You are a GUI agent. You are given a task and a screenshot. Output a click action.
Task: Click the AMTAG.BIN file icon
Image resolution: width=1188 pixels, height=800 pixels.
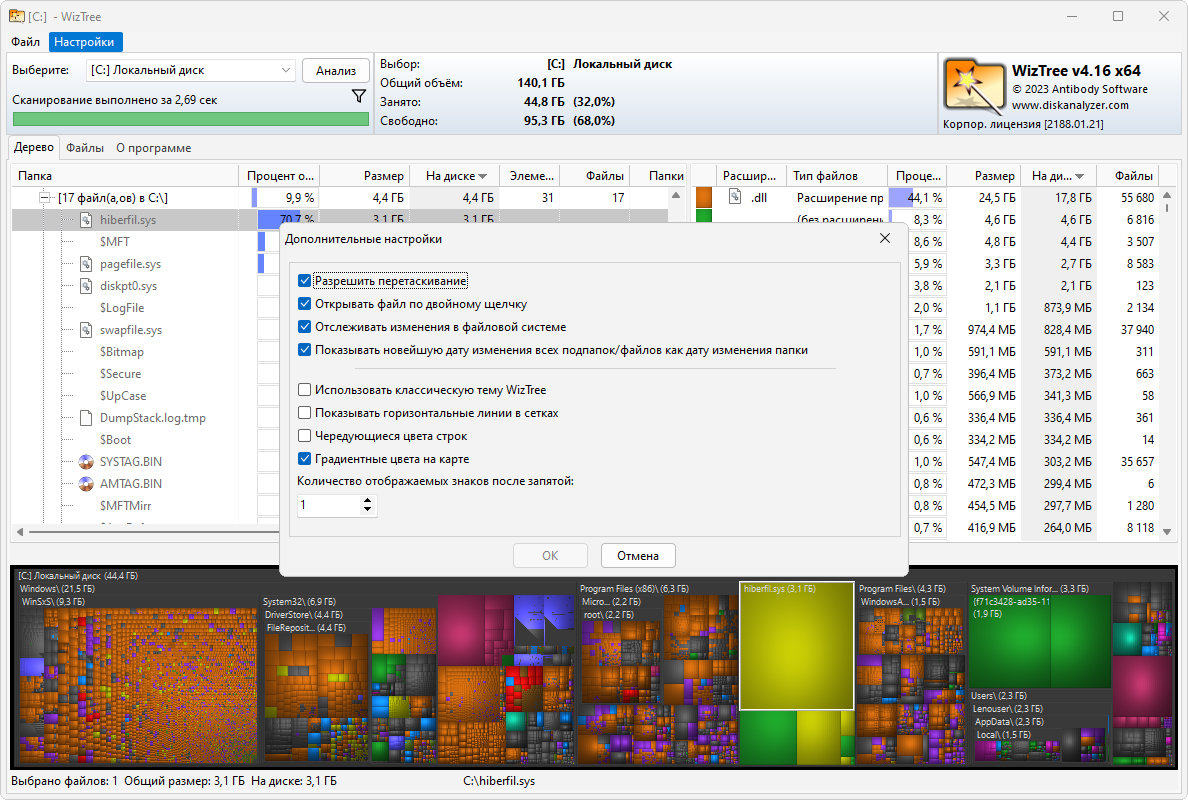(x=86, y=483)
